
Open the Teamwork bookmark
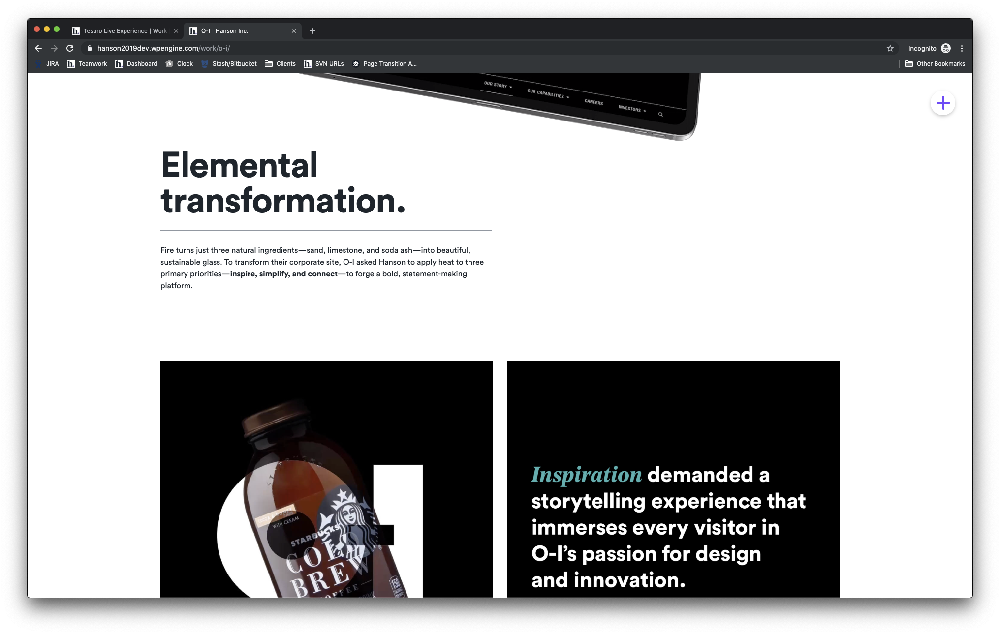(x=87, y=64)
